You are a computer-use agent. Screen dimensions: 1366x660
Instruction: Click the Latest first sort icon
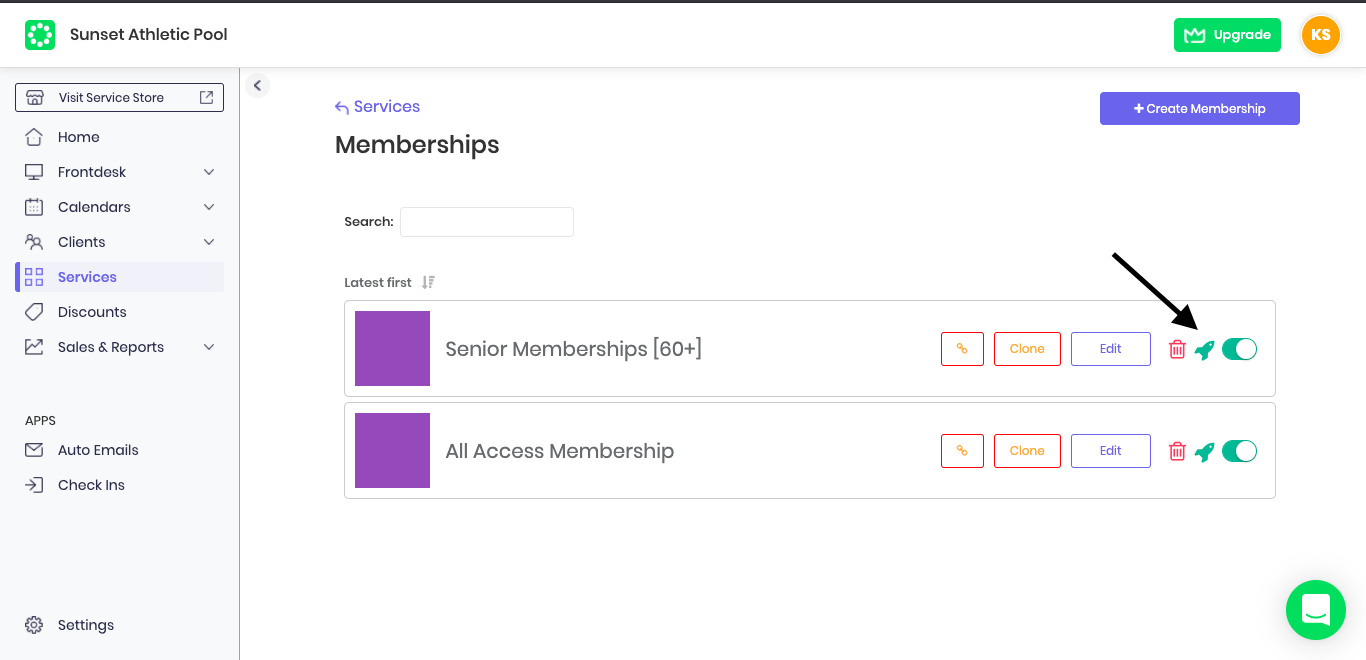coord(428,282)
